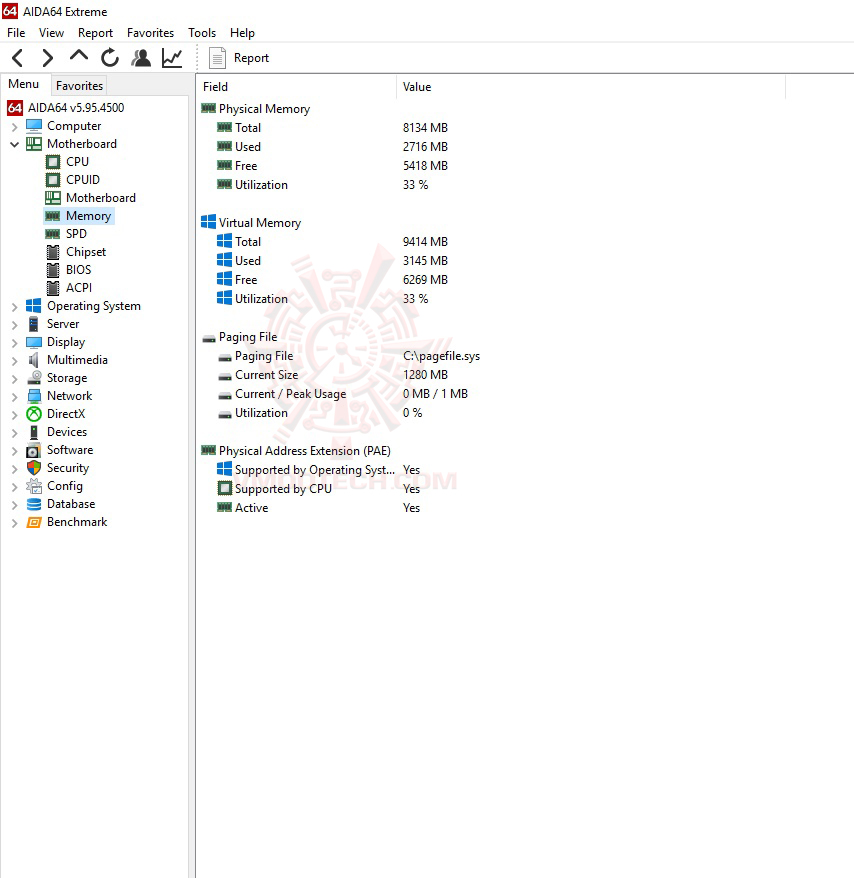Switch to the Menu tab

pos(24,84)
